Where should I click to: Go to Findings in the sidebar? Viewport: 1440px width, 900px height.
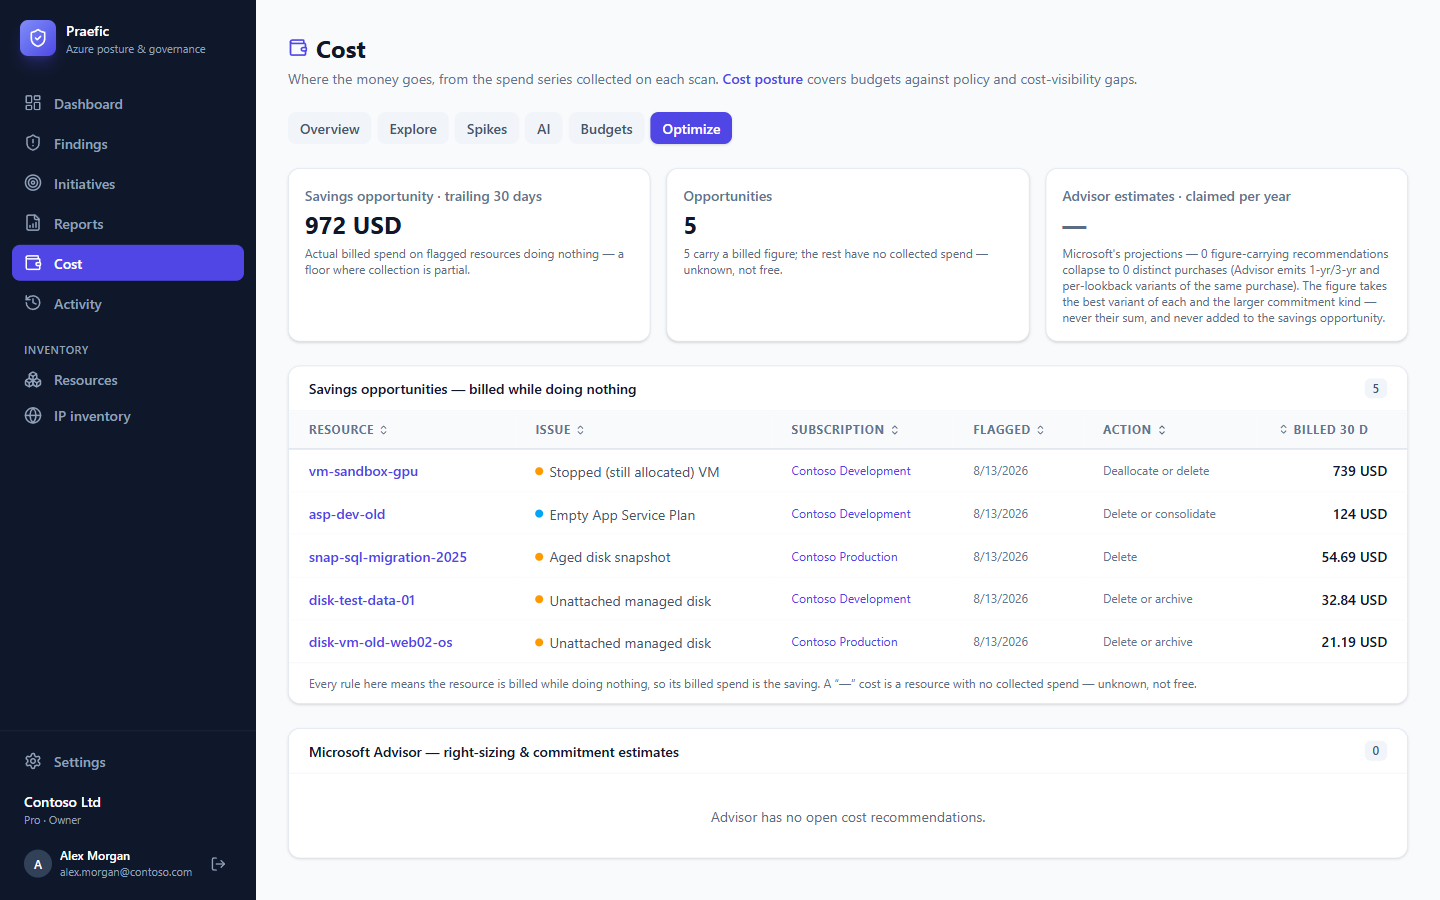pos(128,143)
